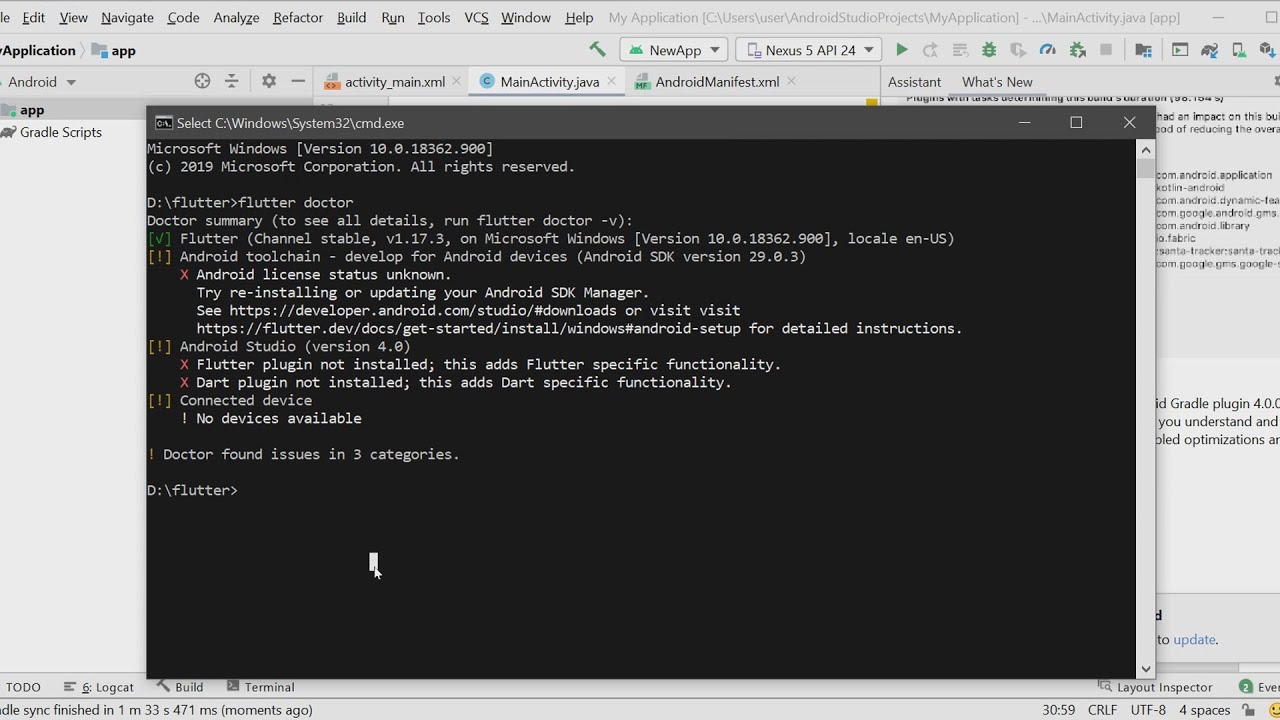Open the Layout Inspector tool window

(x=1155, y=687)
